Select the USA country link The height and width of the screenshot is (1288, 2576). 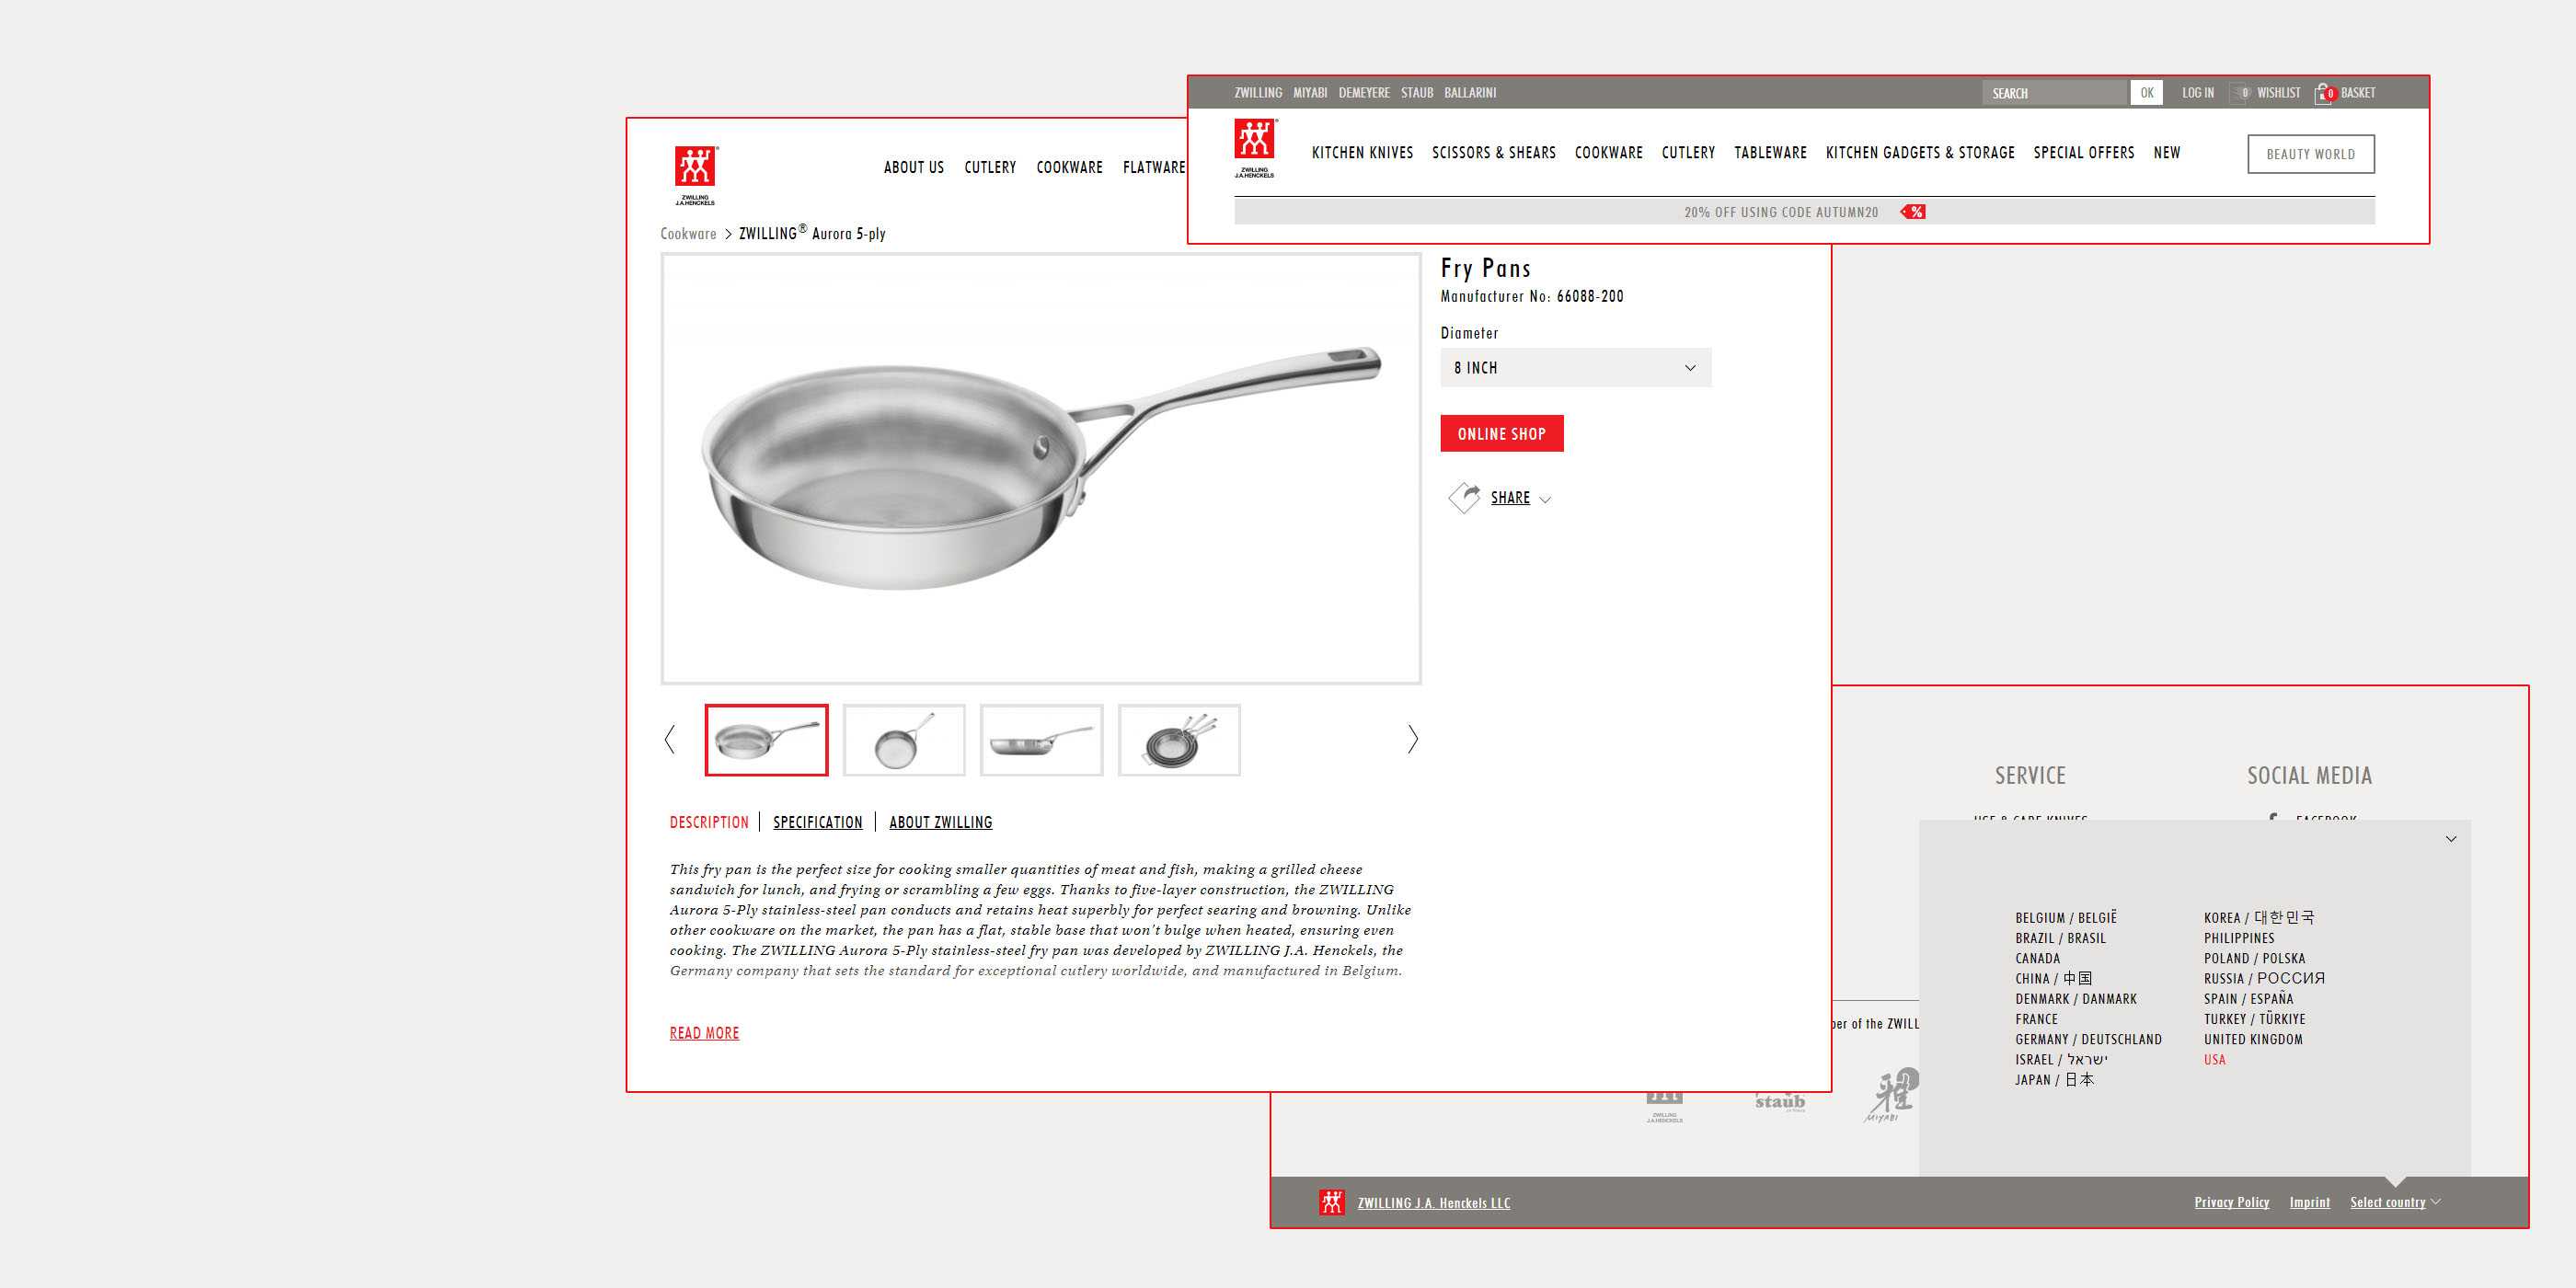(2214, 1058)
